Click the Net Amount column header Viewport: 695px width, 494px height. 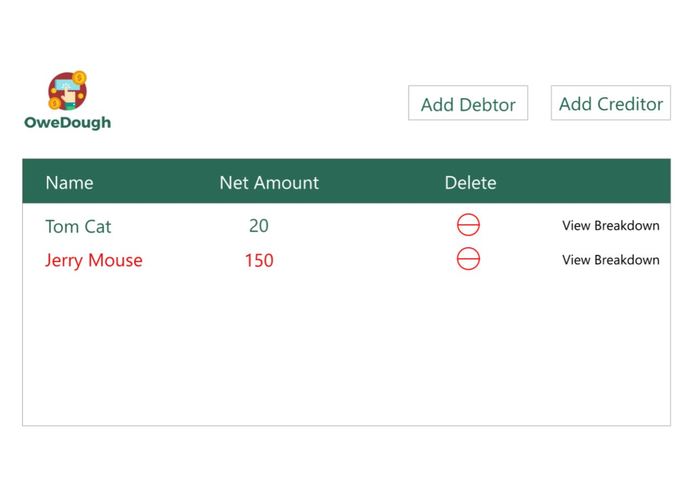click(x=269, y=183)
